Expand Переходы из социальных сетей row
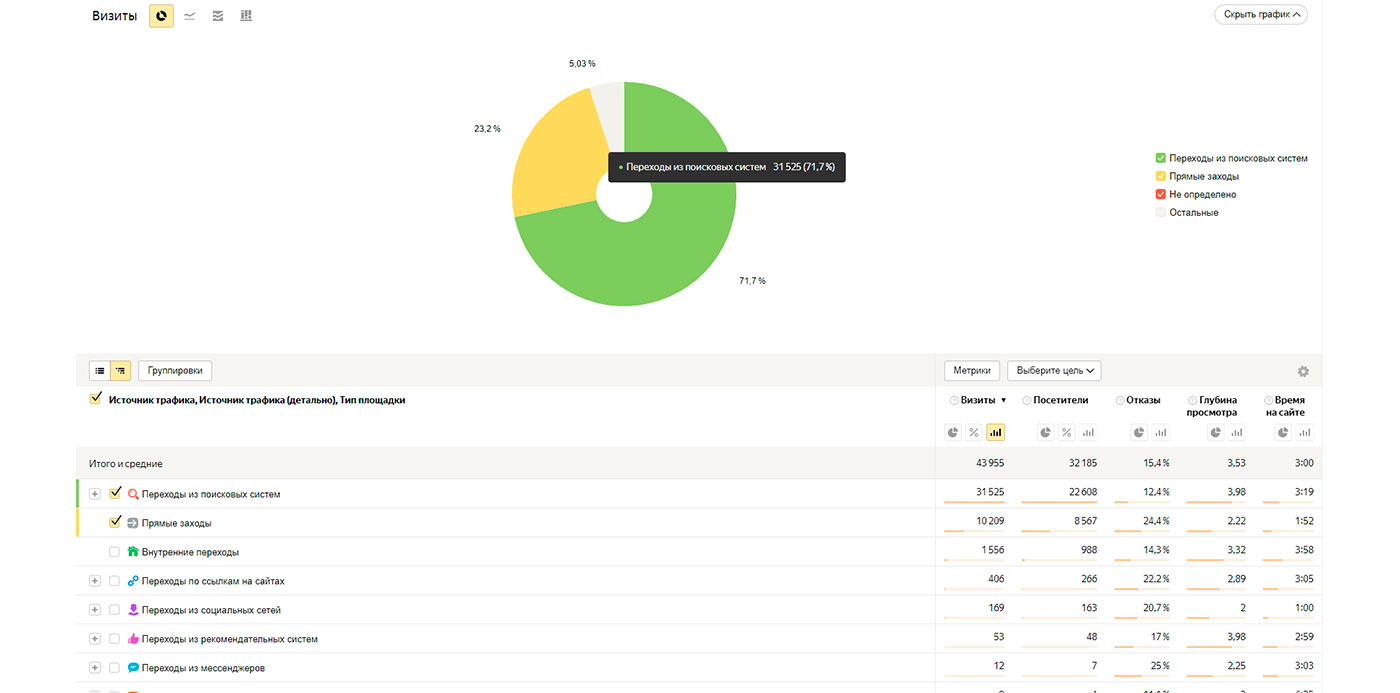The height and width of the screenshot is (693, 1400). [95, 610]
